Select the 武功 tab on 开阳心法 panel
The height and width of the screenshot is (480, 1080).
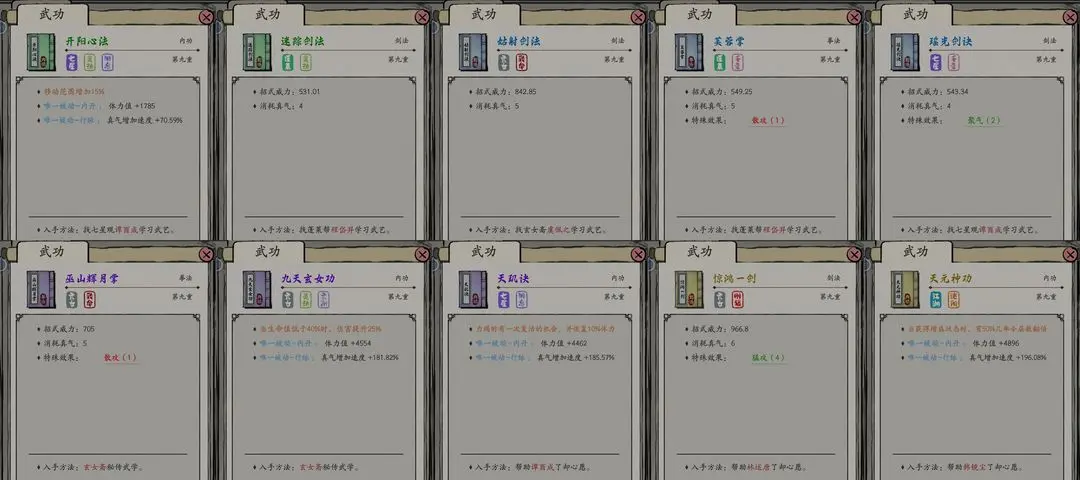[x=52, y=14]
